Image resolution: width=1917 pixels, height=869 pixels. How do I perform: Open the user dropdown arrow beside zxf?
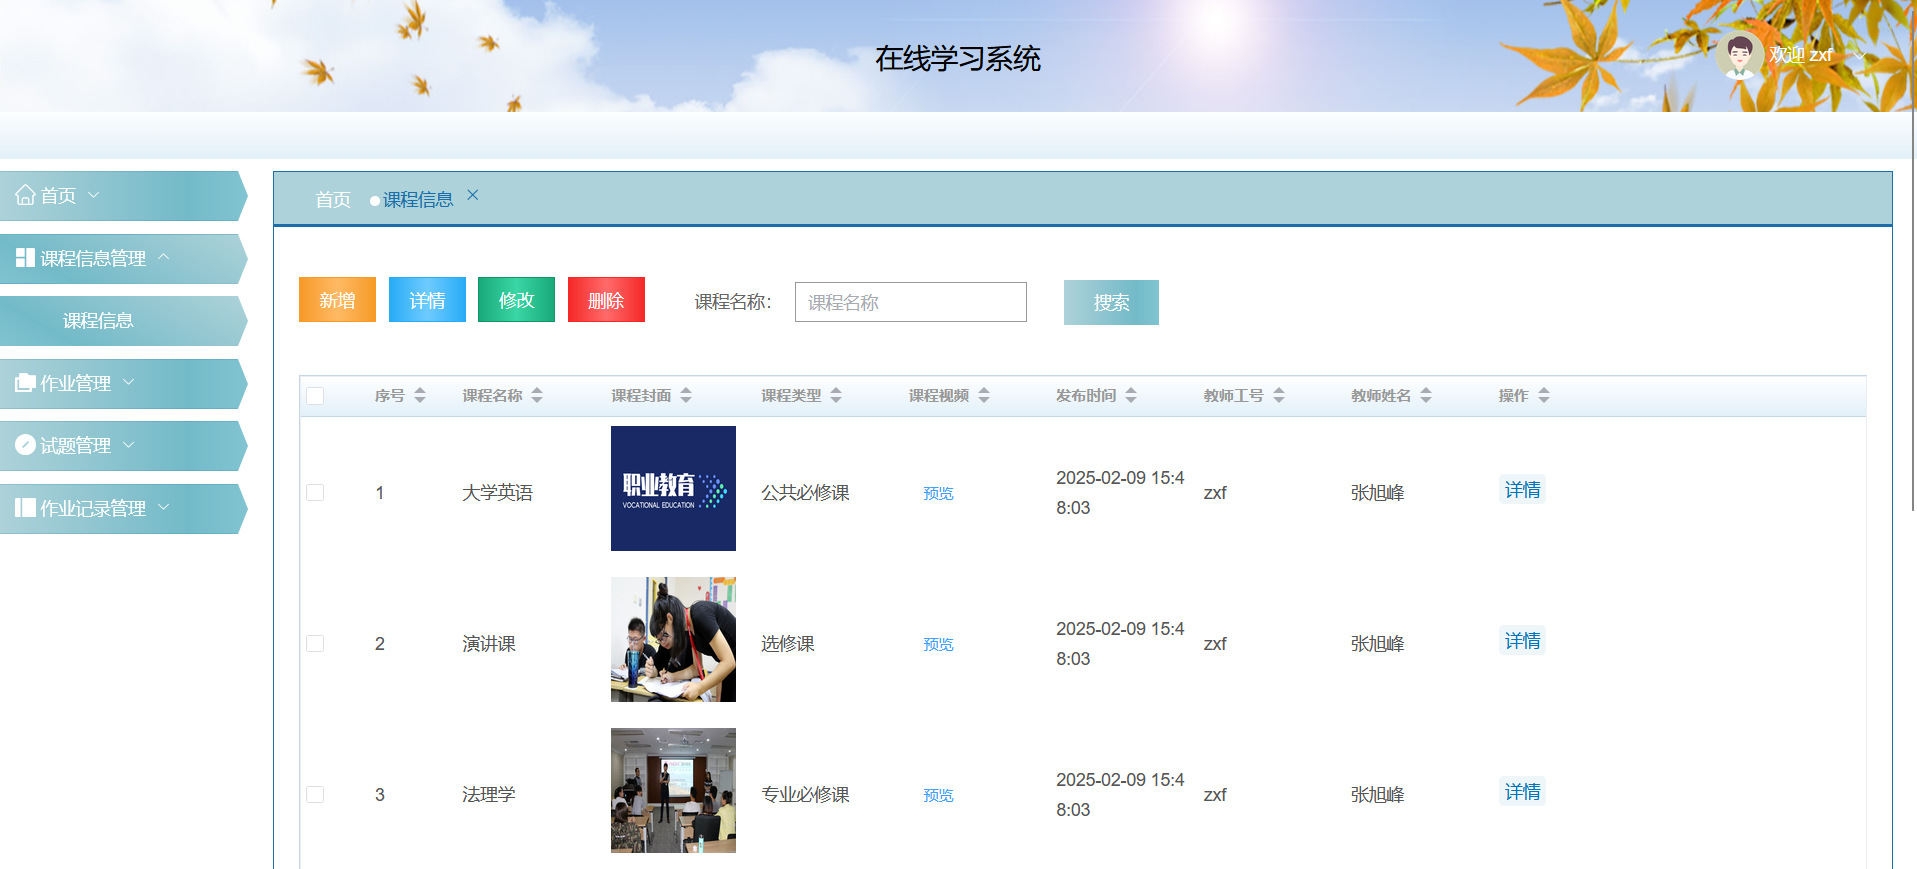[x=1859, y=55]
